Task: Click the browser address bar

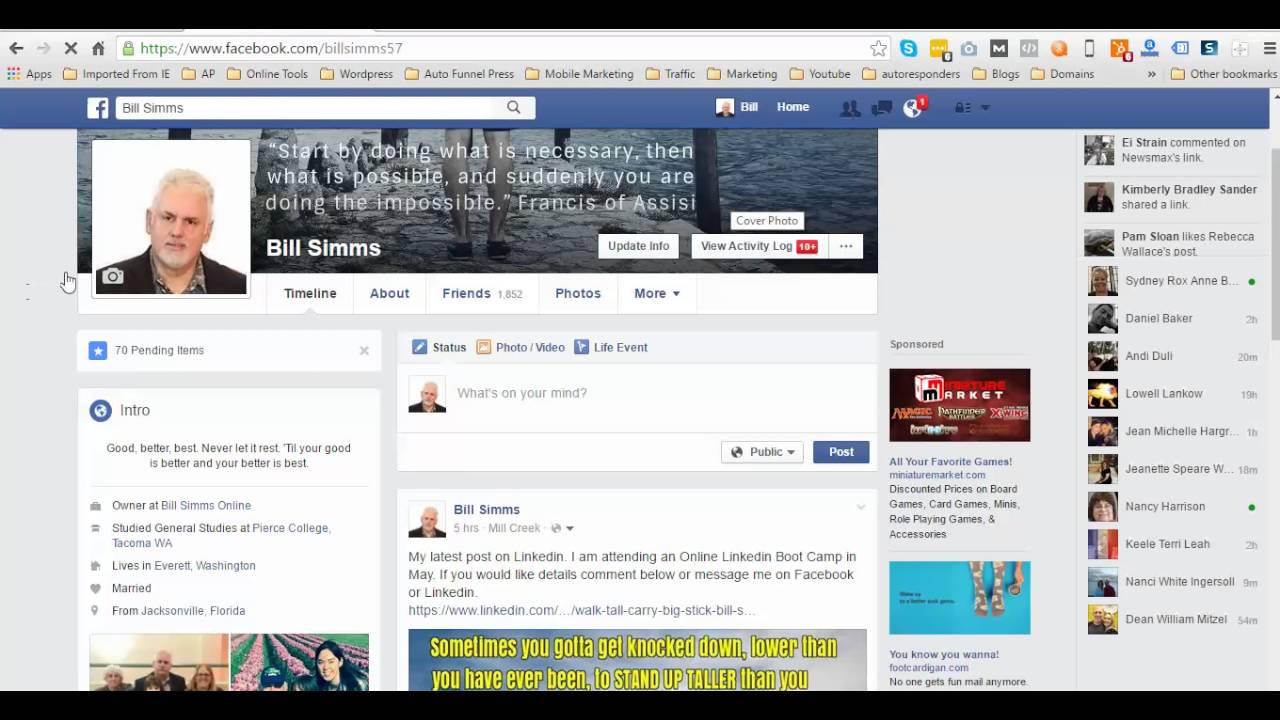Action: click(x=500, y=48)
